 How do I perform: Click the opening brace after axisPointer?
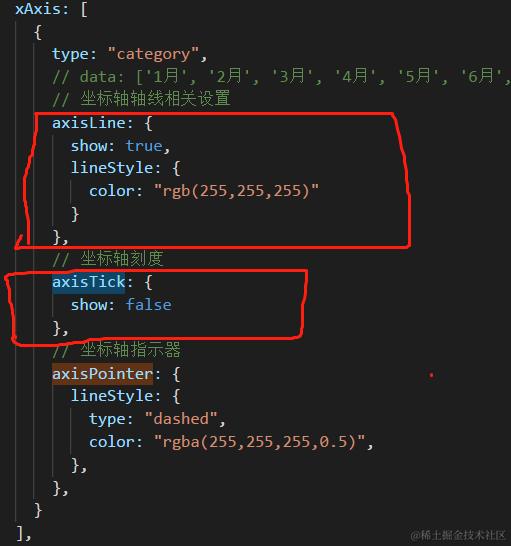pyautogui.click(x=176, y=375)
